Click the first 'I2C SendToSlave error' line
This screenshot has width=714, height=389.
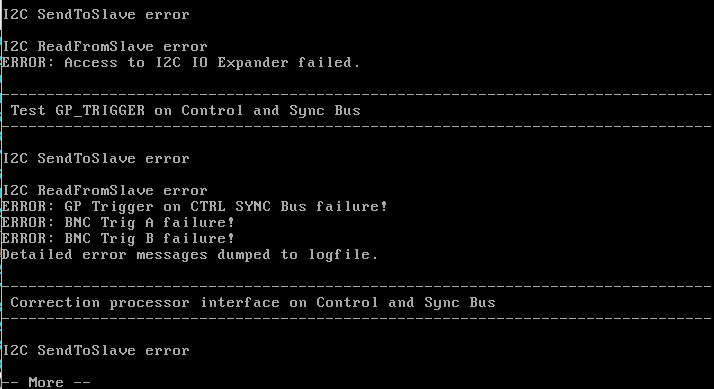(x=96, y=15)
